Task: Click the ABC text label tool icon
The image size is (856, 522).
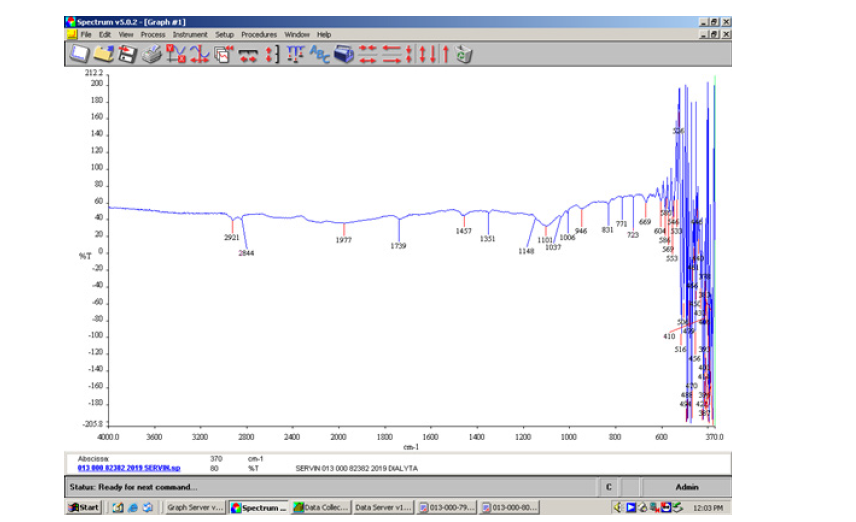Action: pos(319,54)
